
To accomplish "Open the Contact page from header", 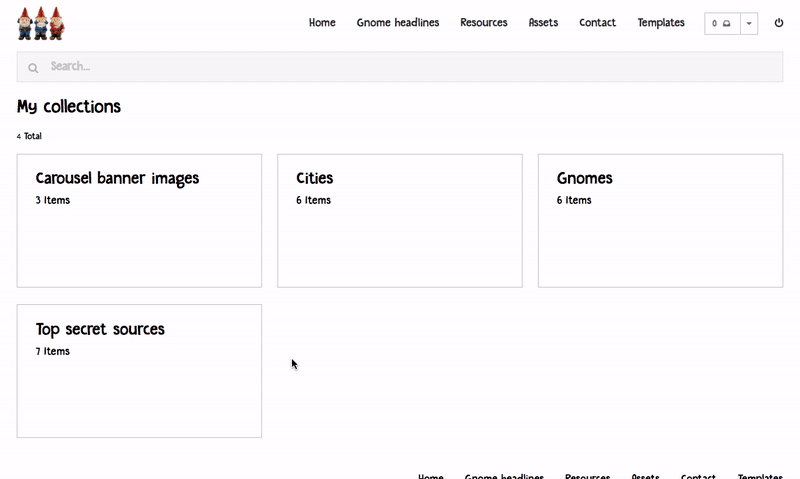I will 597,22.
